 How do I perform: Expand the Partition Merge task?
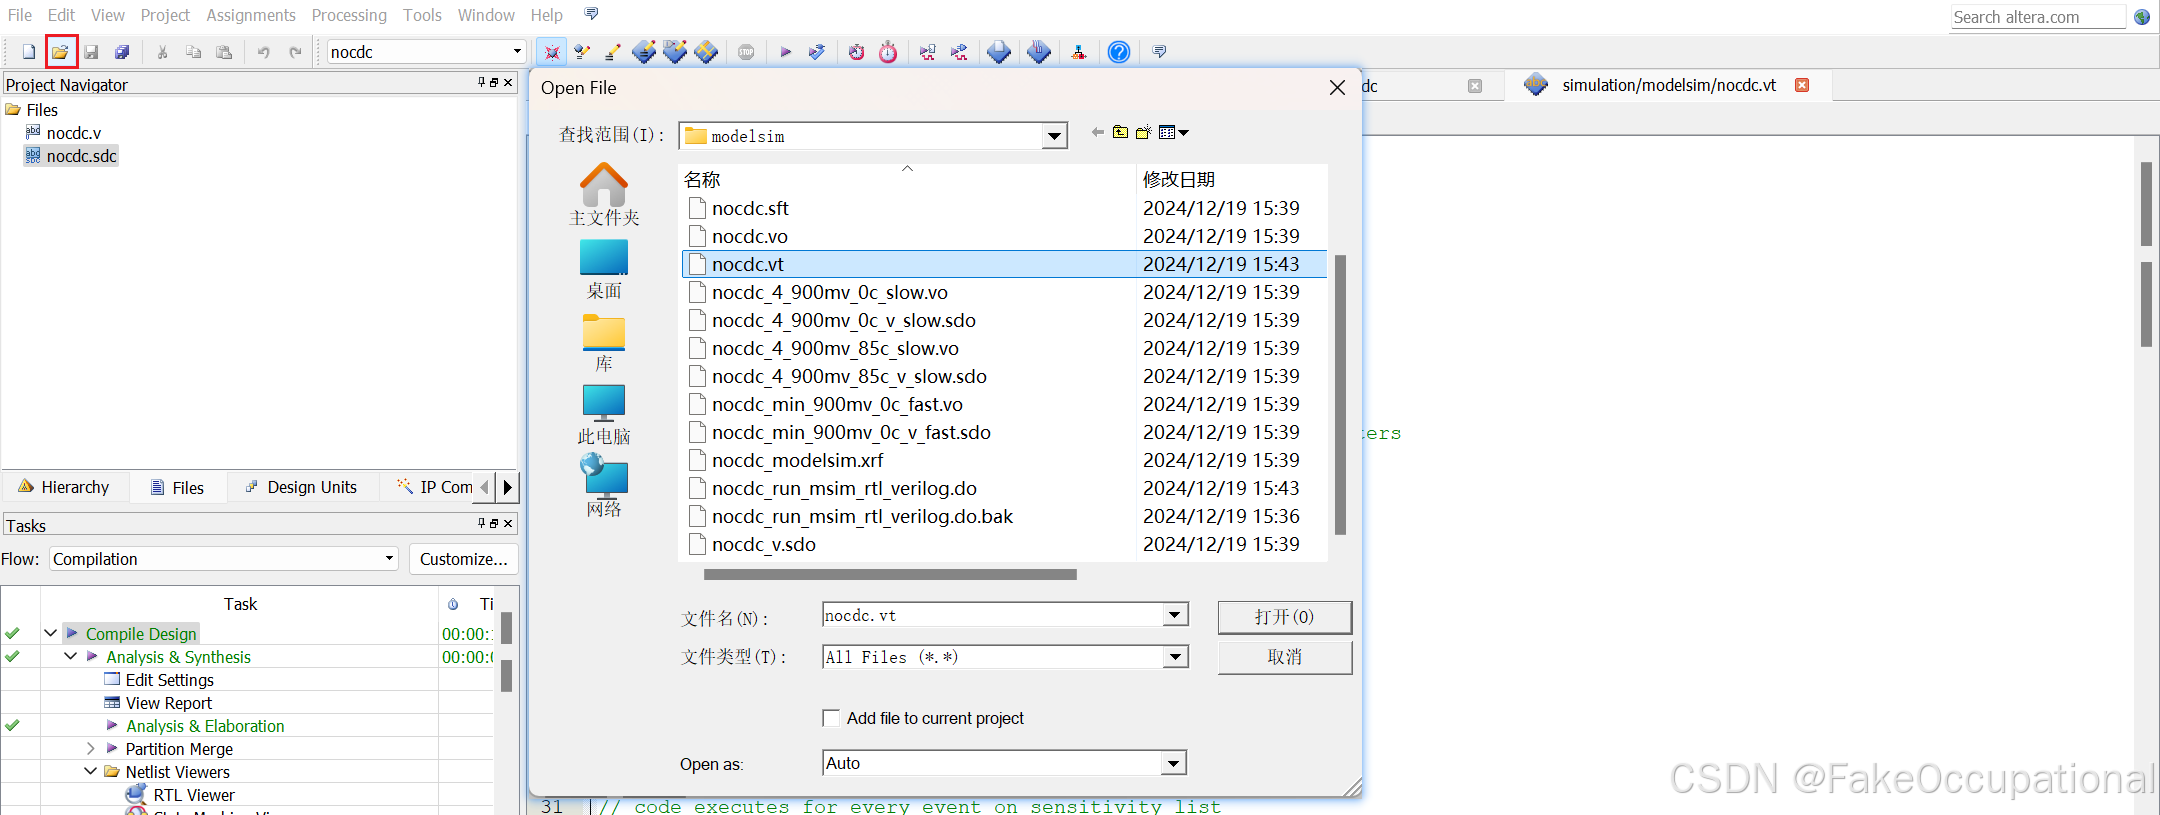(90, 748)
